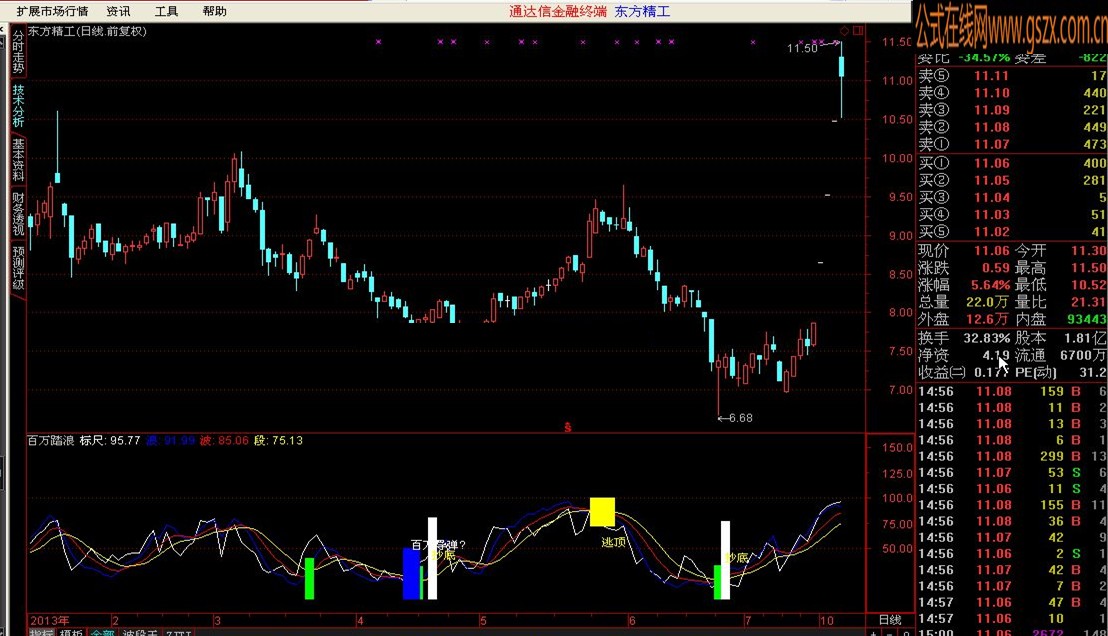Screen dimensions: 1108x636
Task: Open the 帮助 menu
Action: pyautogui.click(x=214, y=11)
